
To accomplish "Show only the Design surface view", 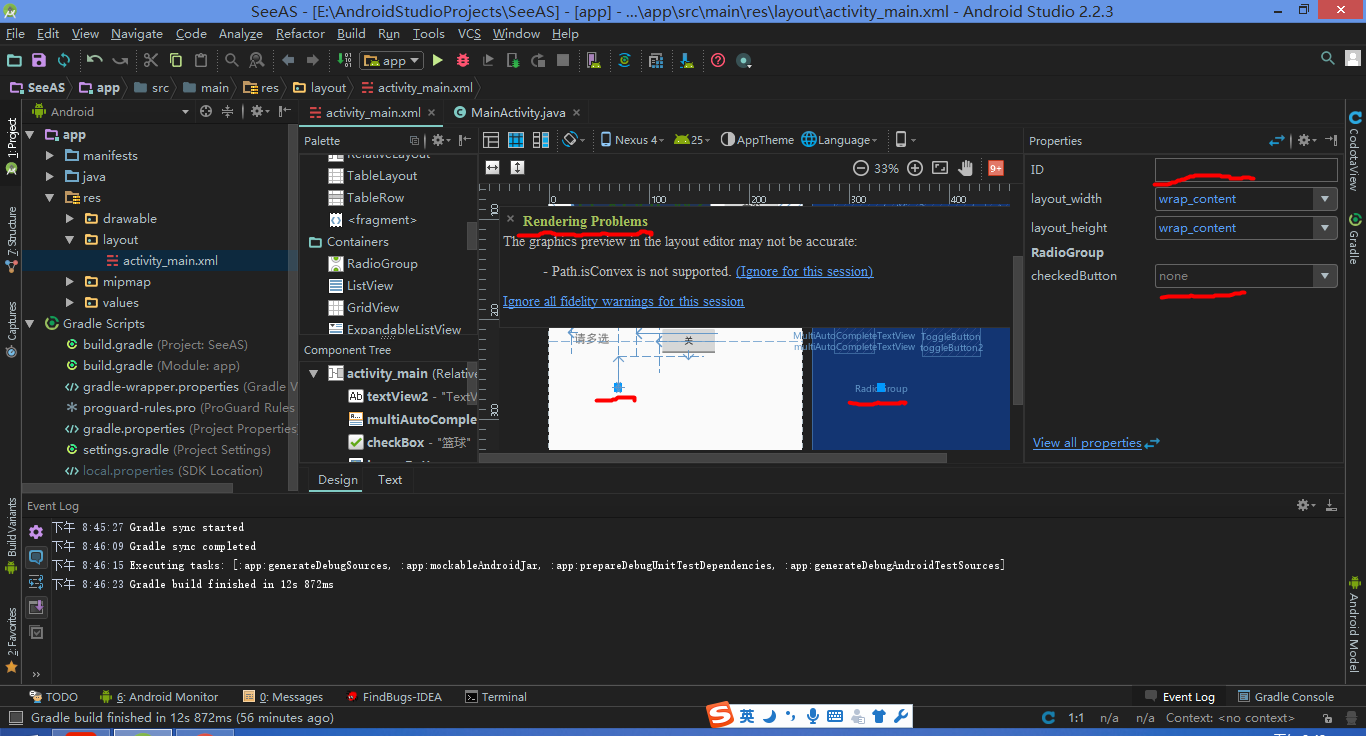I will click(491, 140).
